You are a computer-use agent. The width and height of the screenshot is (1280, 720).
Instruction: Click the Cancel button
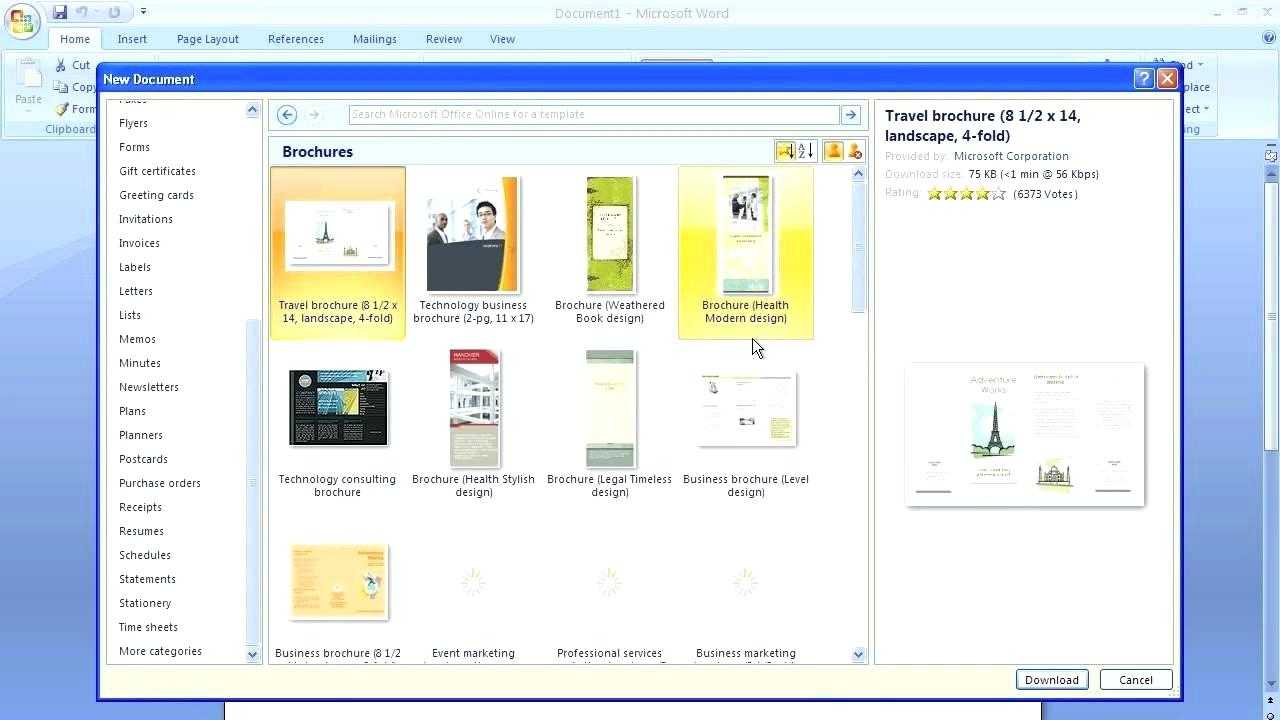click(1135, 680)
